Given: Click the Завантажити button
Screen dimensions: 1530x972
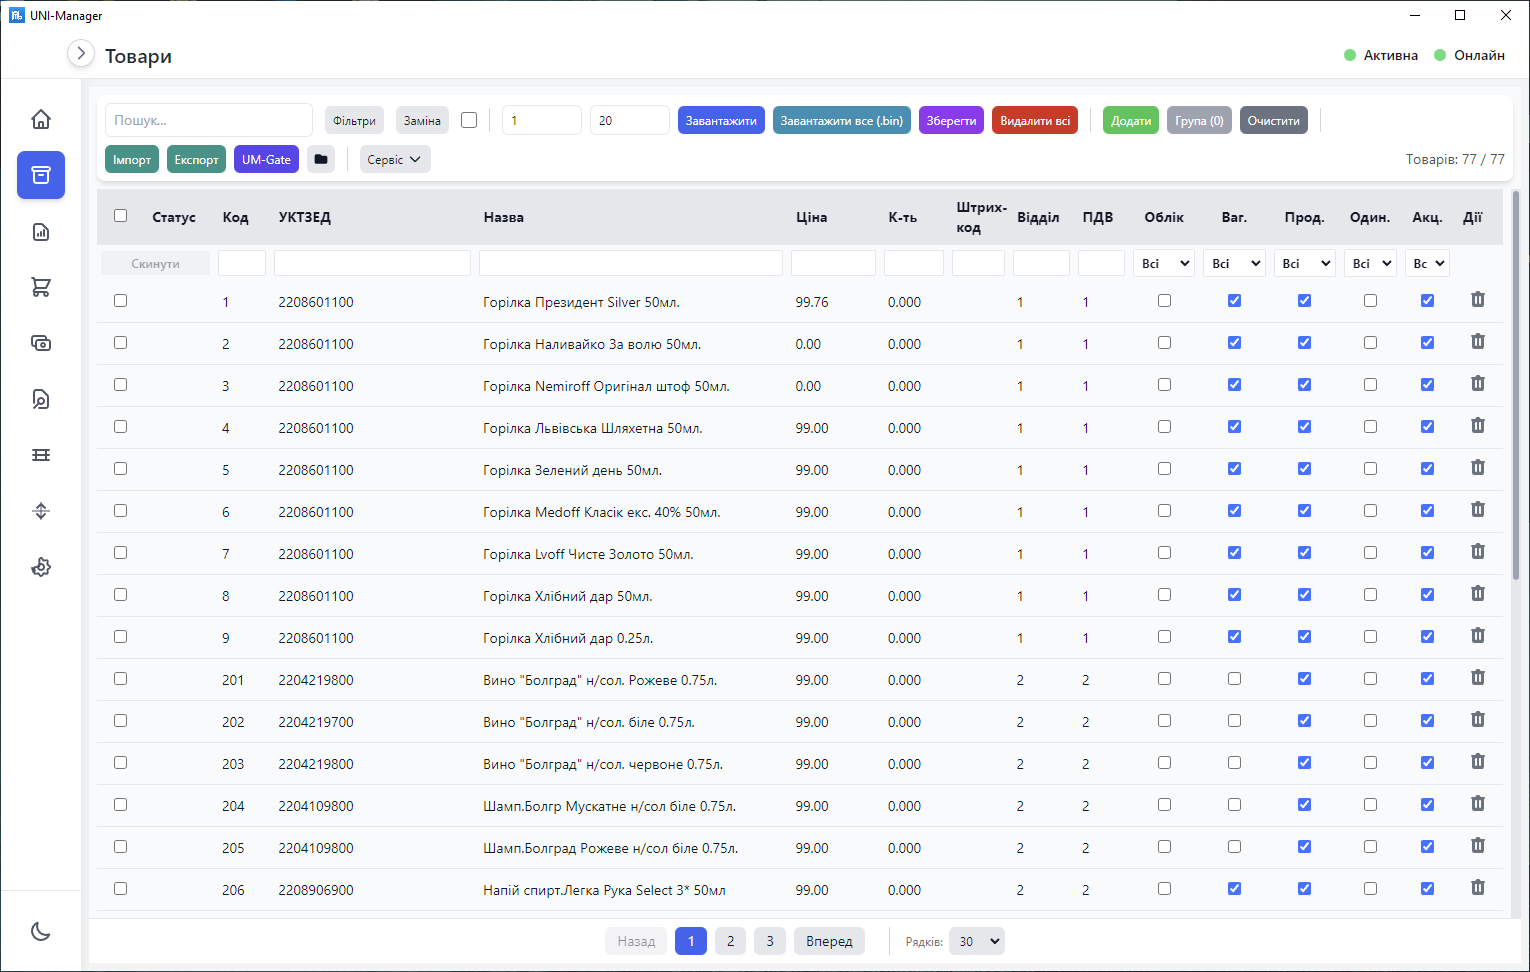Looking at the screenshot, I should point(722,120).
